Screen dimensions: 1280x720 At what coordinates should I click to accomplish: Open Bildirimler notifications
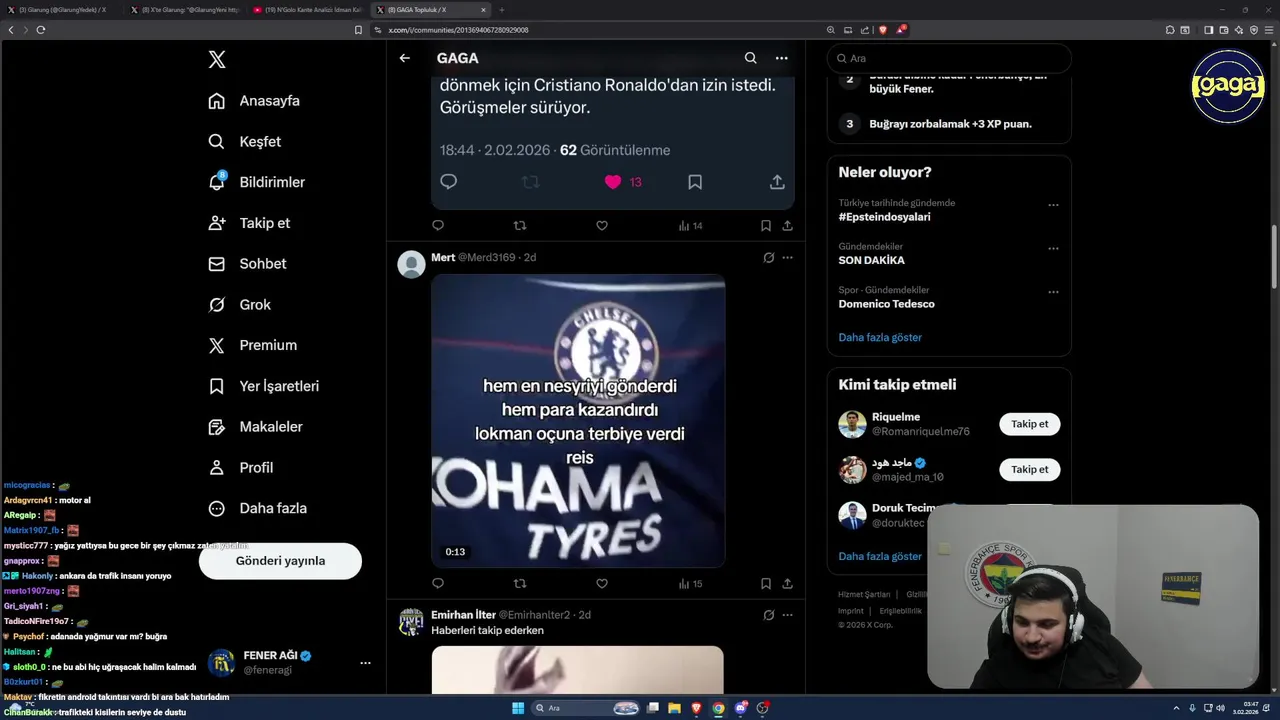point(257,182)
